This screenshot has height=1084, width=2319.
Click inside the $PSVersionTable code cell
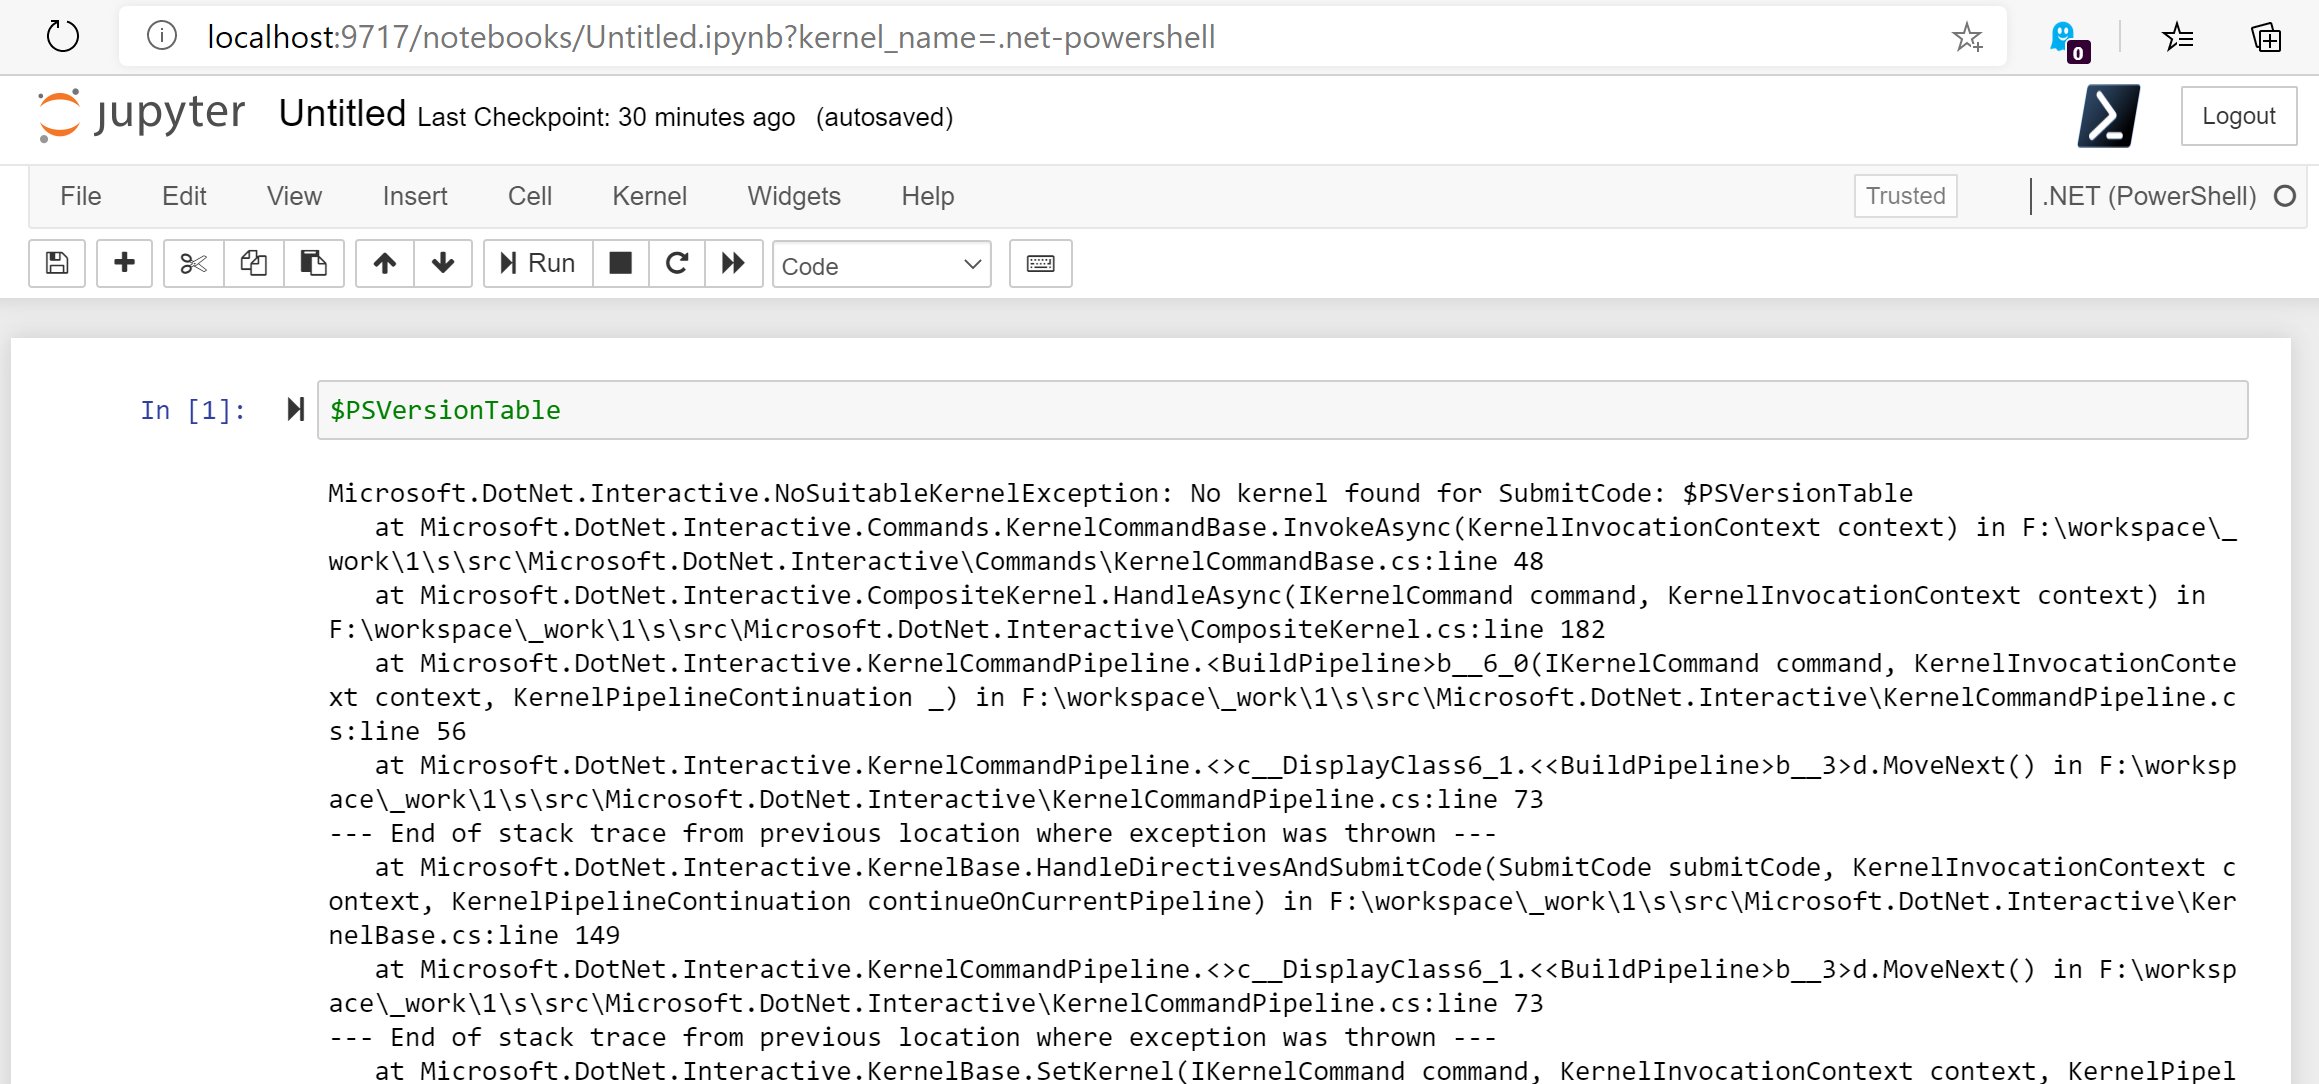click(445, 410)
